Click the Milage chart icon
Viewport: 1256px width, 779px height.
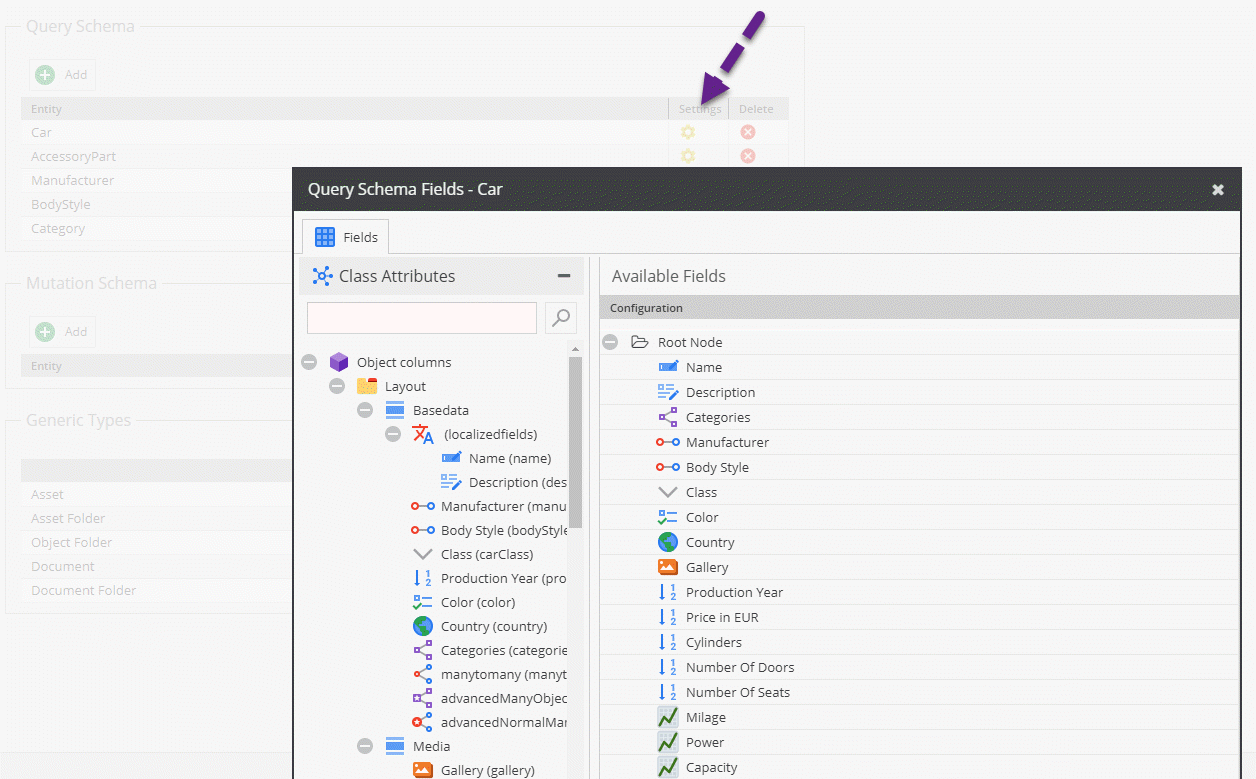(668, 717)
